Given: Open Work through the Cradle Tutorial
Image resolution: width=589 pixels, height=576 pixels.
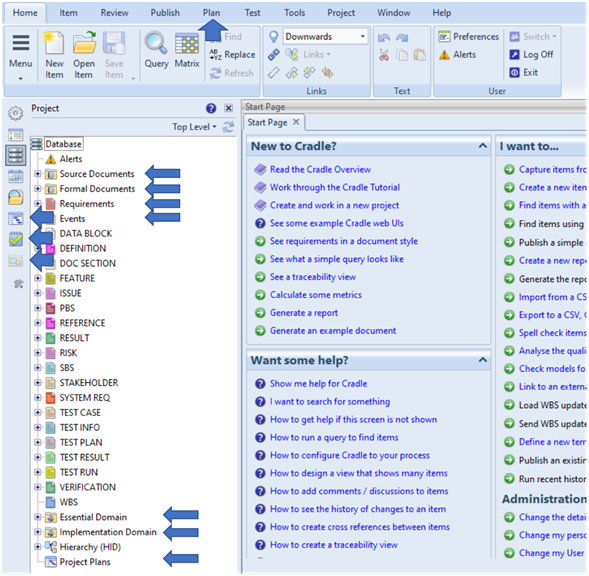Looking at the screenshot, I should pos(335,187).
